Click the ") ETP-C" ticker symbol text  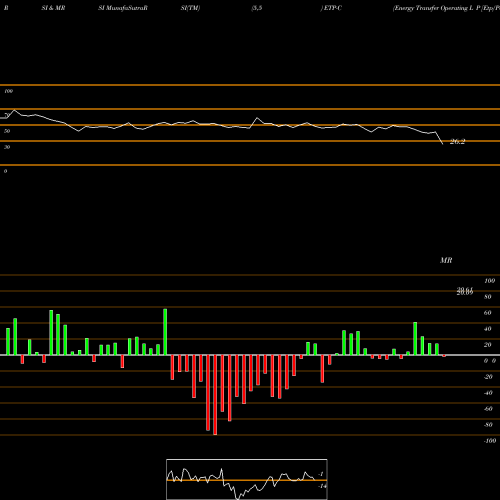(x=331, y=8)
